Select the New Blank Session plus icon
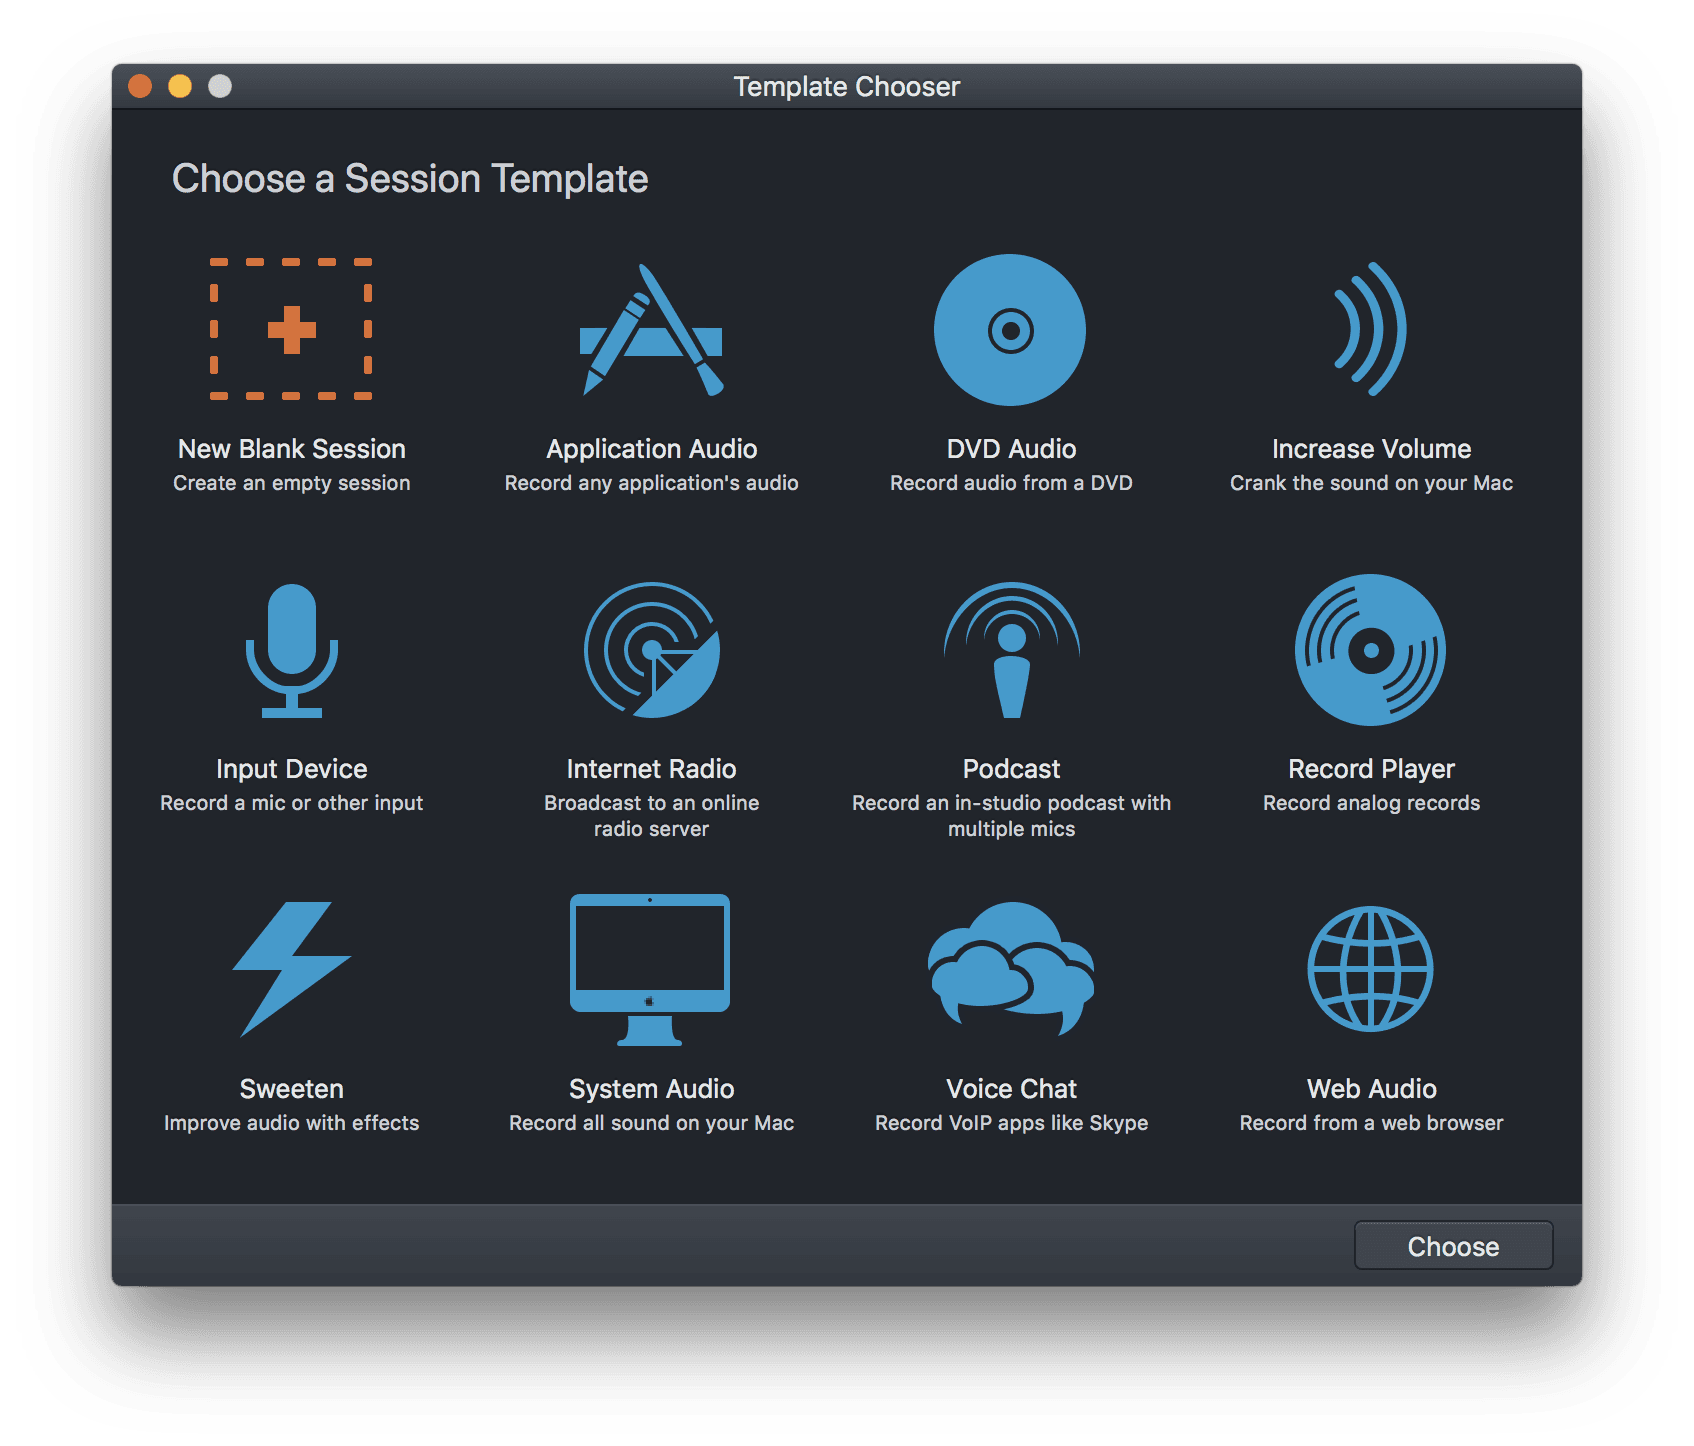1694x1446 pixels. pos(291,330)
